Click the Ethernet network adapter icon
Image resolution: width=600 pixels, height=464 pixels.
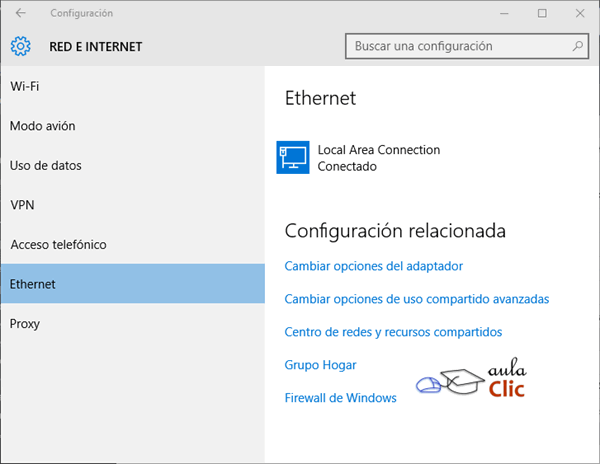pyautogui.click(x=292, y=158)
